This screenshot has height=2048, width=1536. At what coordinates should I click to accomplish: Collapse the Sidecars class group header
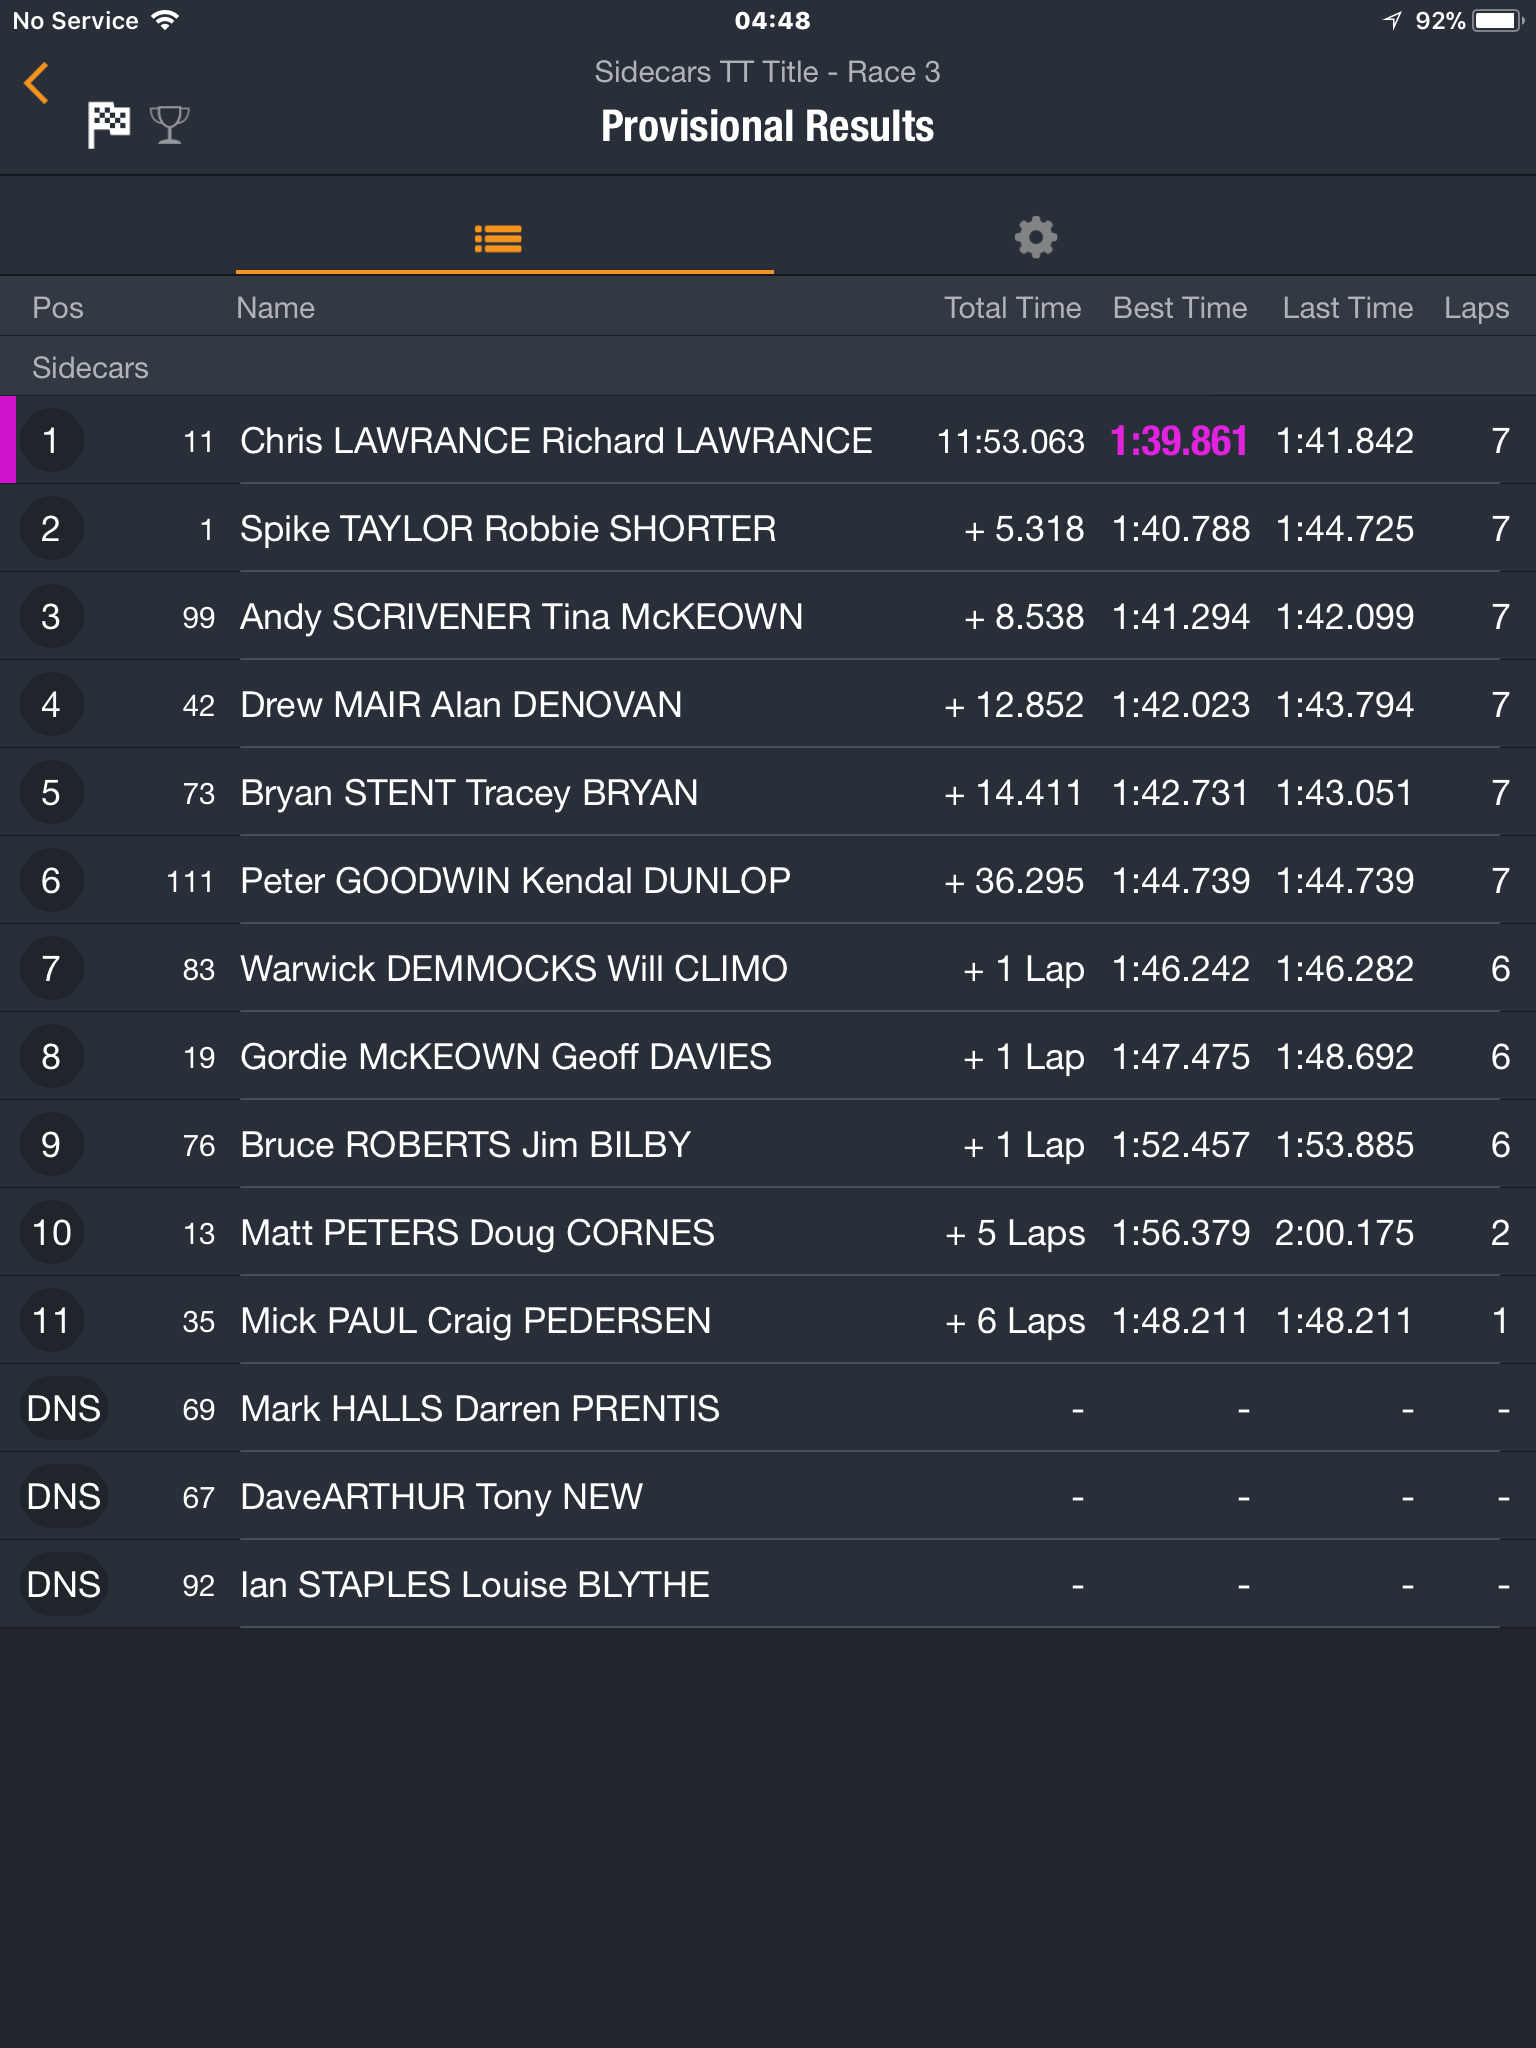[x=768, y=367]
